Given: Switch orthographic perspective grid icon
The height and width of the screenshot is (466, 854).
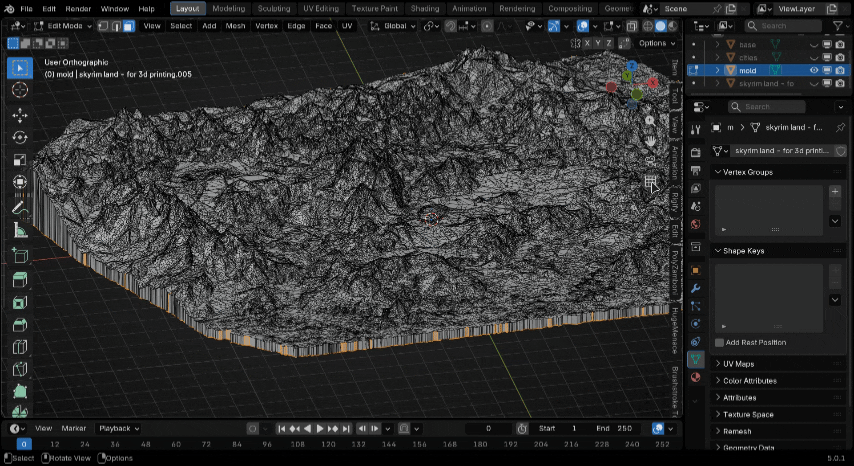Looking at the screenshot, I should tap(650, 181).
